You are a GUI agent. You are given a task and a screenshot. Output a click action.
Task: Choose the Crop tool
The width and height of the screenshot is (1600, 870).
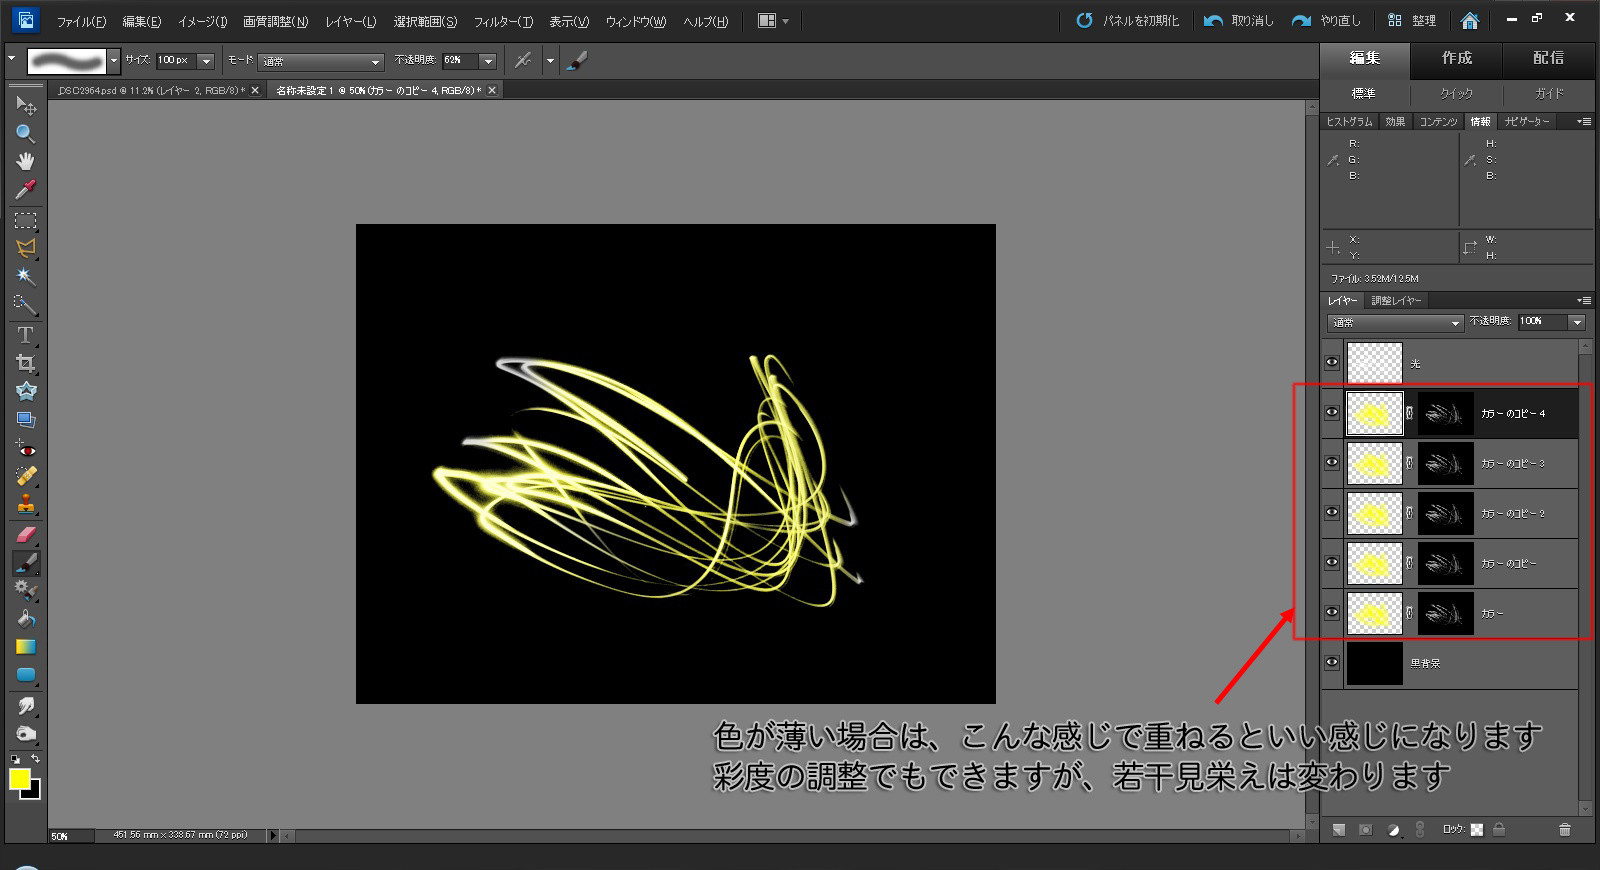[x=25, y=363]
